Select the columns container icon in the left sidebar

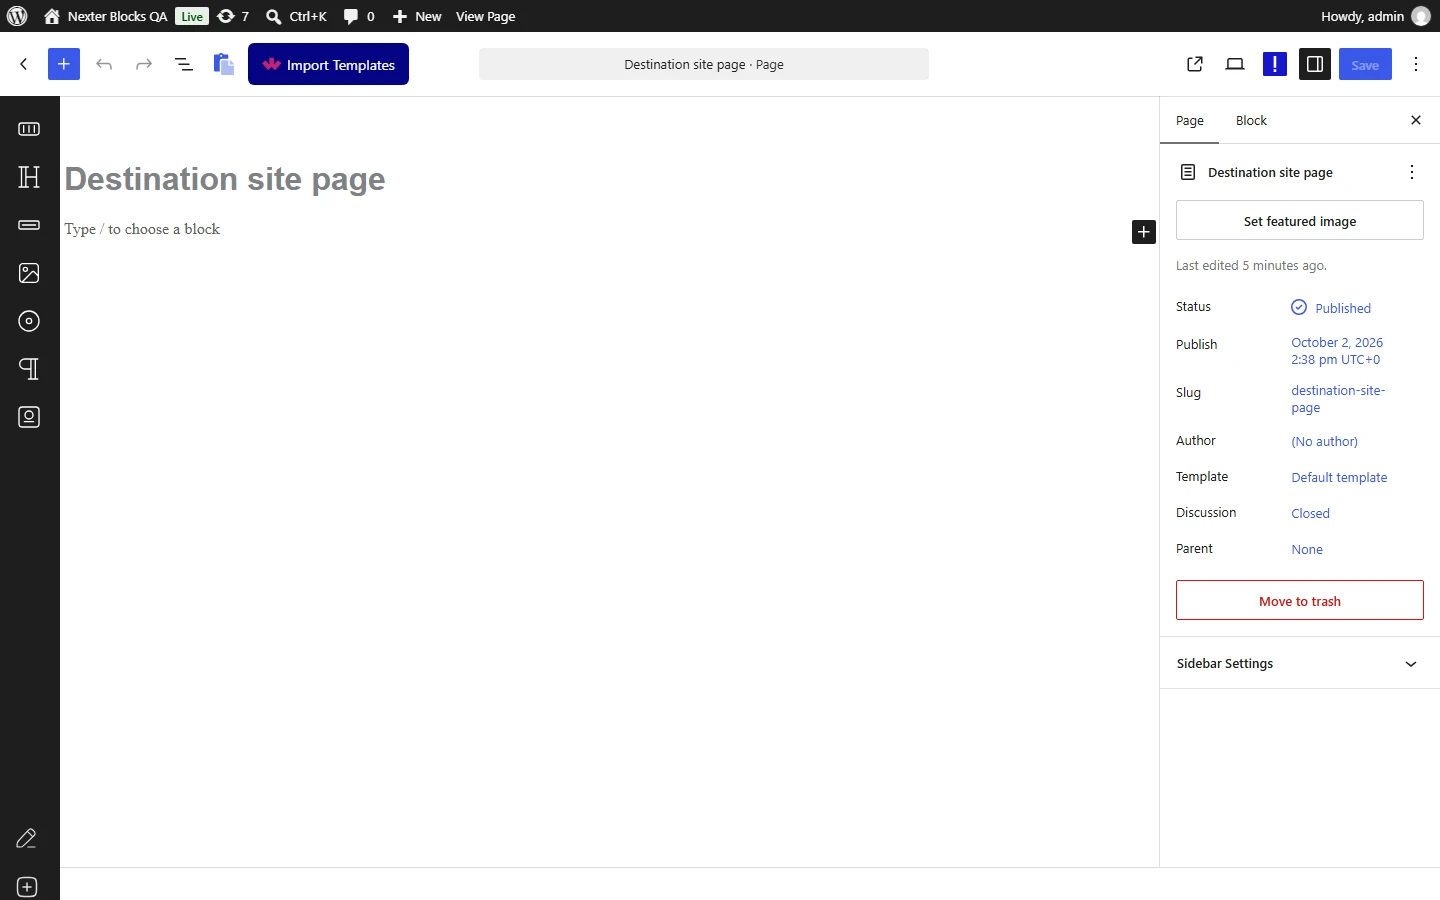coord(29,129)
